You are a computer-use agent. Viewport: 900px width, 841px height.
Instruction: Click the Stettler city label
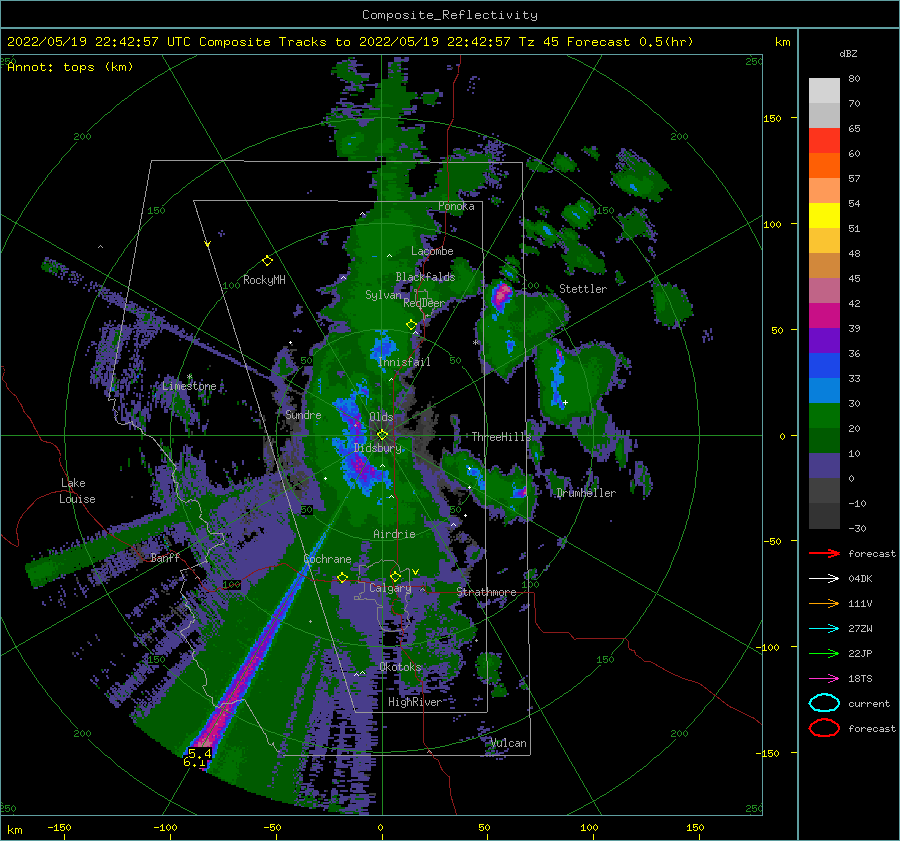coord(583,289)
